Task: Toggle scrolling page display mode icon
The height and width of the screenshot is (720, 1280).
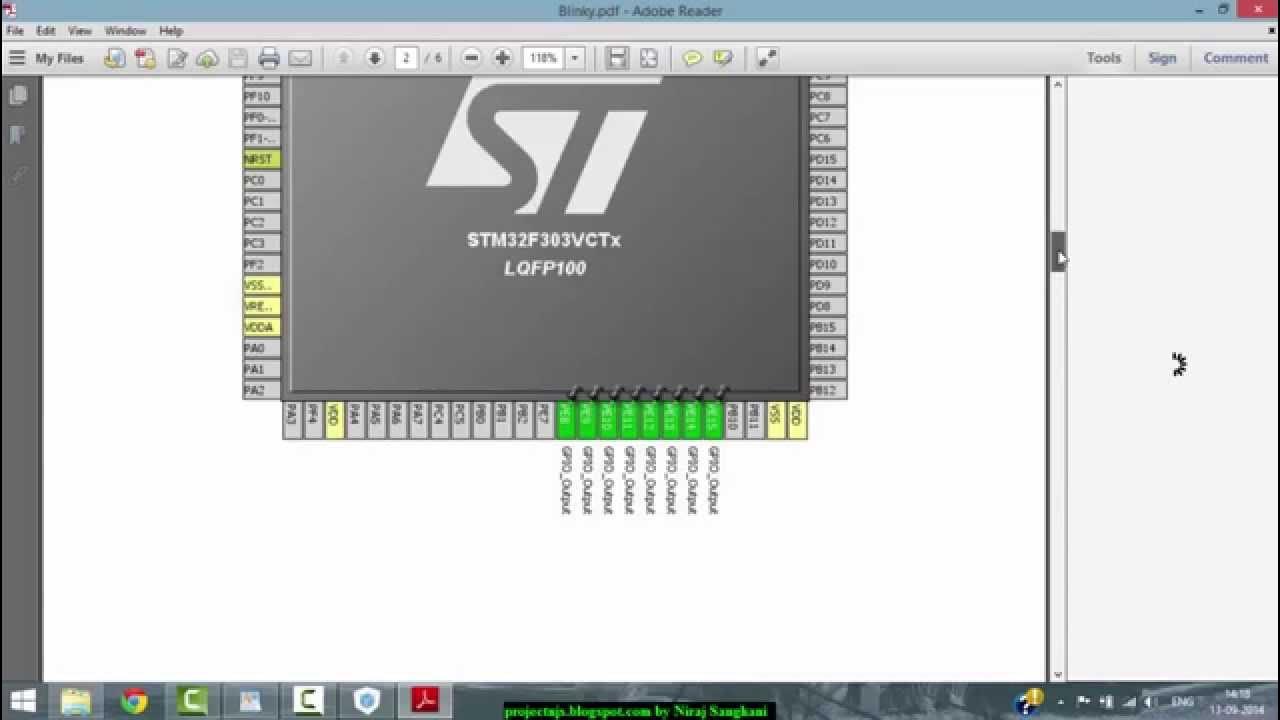Action: [x=618, y=58]
